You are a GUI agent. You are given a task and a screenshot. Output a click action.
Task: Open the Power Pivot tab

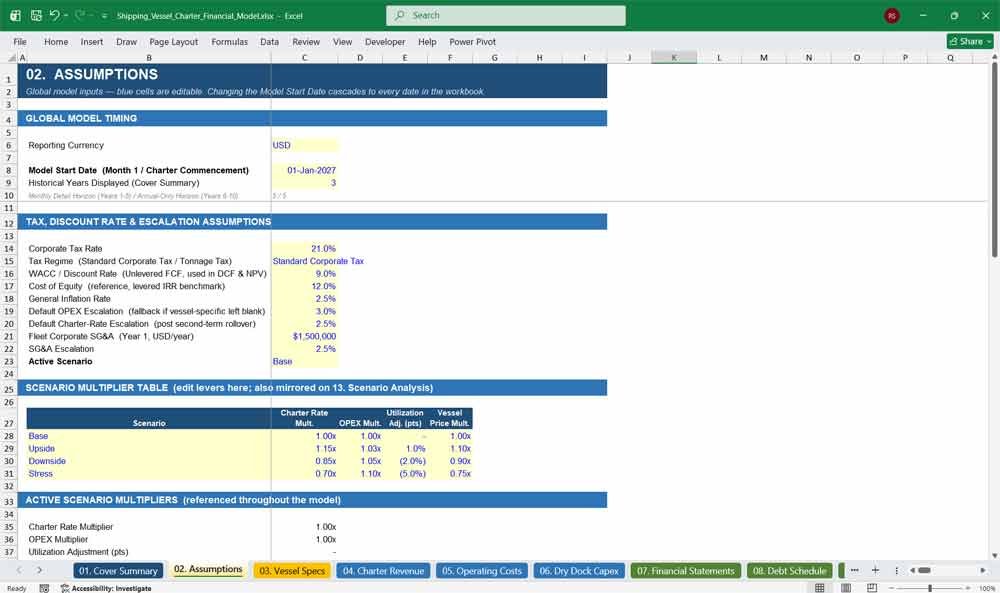click(x=472, y=41)
